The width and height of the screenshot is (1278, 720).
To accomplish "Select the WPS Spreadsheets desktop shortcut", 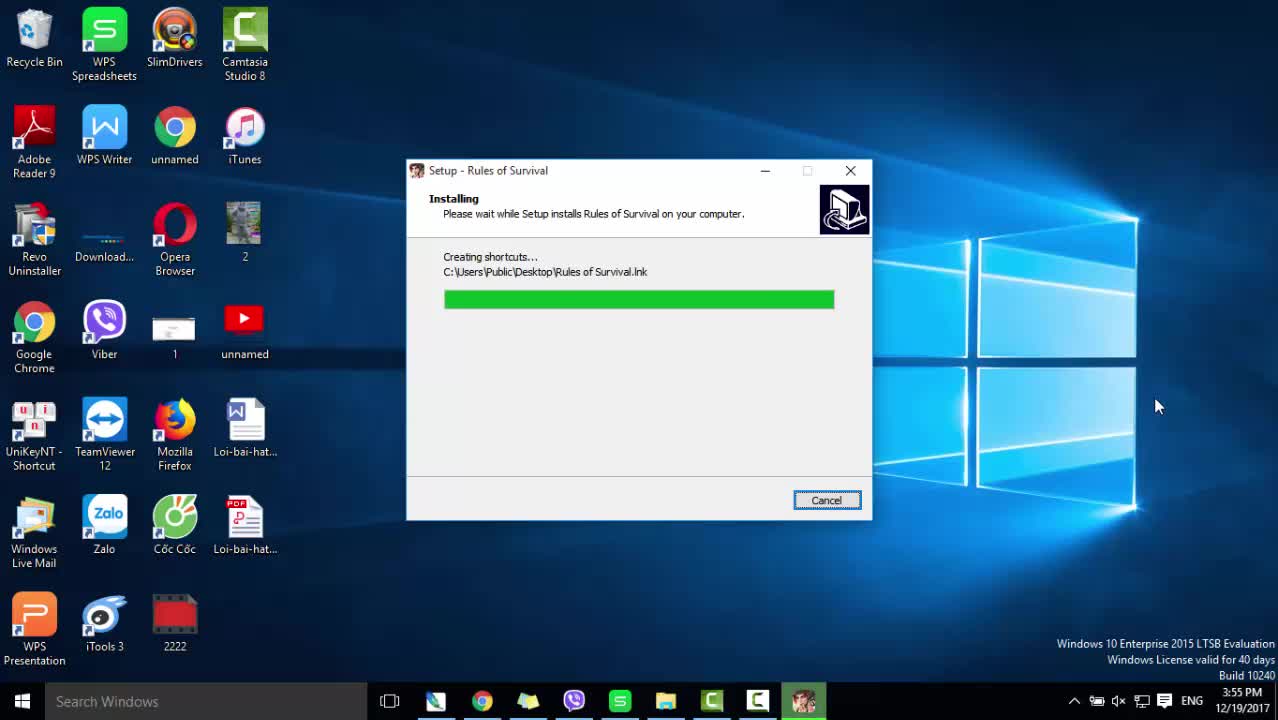I will [104, 45].
